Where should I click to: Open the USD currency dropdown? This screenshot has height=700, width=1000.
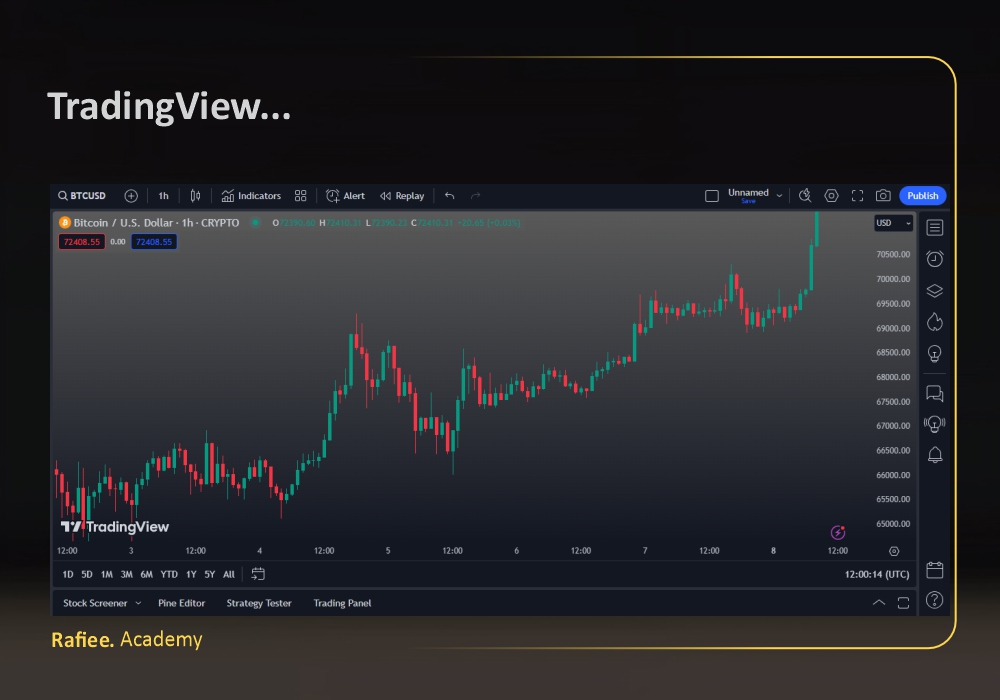[x=893, y=223]
